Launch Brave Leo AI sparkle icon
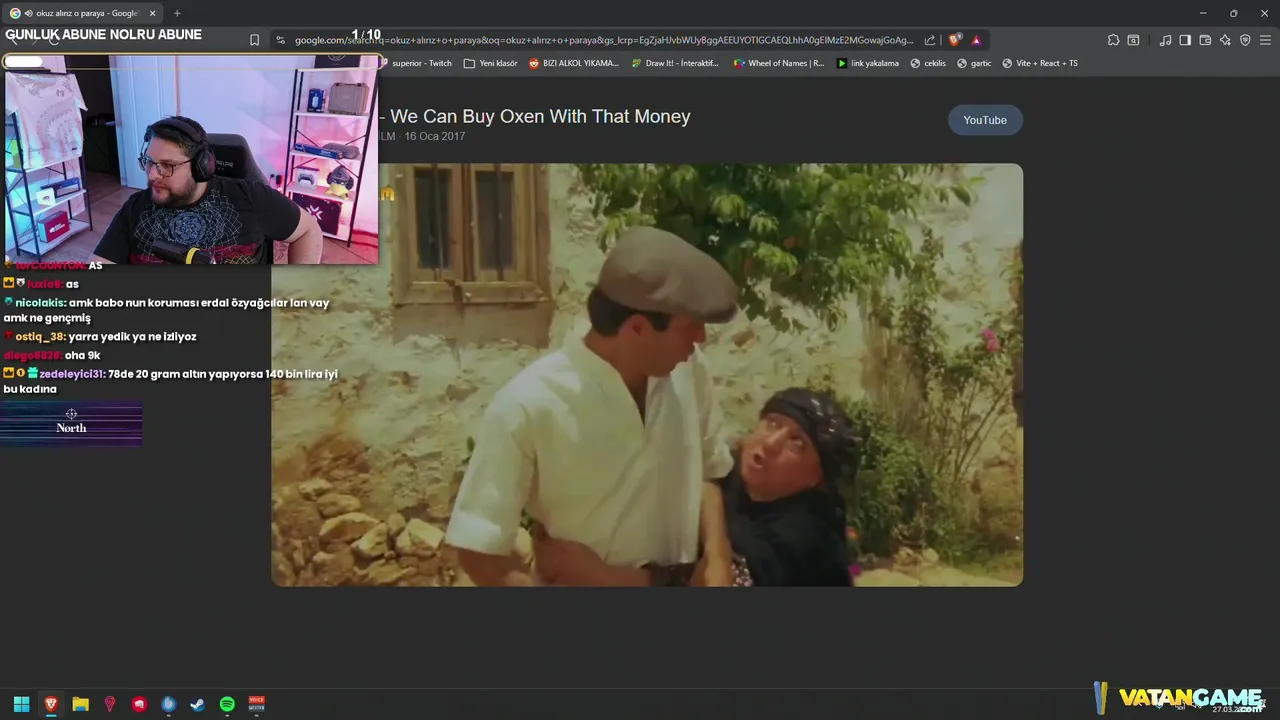Image resolution: width=1280 pixels, height=720 pixels. 1225,40
